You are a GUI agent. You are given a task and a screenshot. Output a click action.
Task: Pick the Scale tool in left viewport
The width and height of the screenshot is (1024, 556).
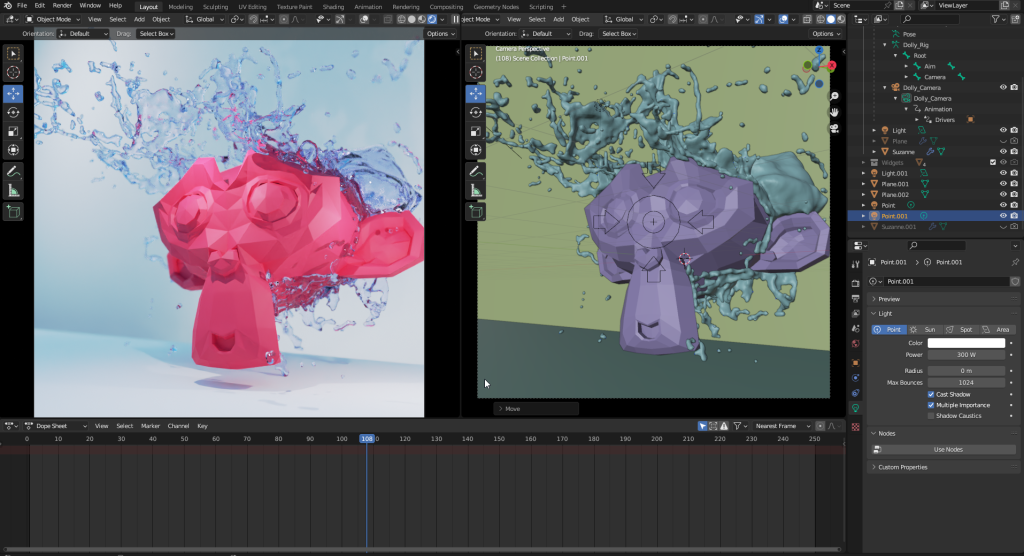point(13,131)
